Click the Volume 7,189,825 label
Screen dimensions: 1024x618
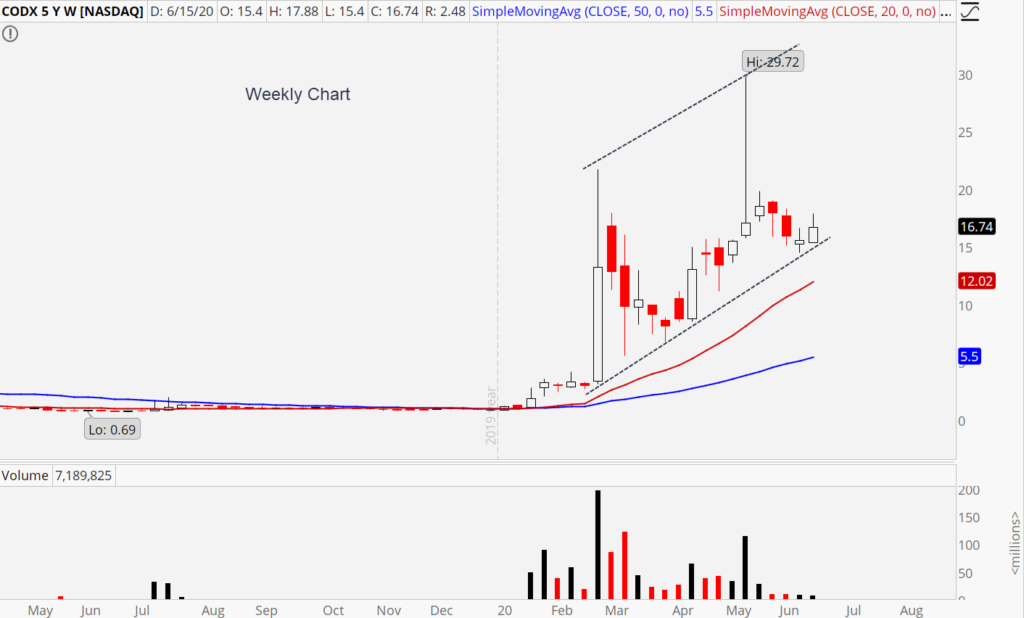[x=57, y=476]
